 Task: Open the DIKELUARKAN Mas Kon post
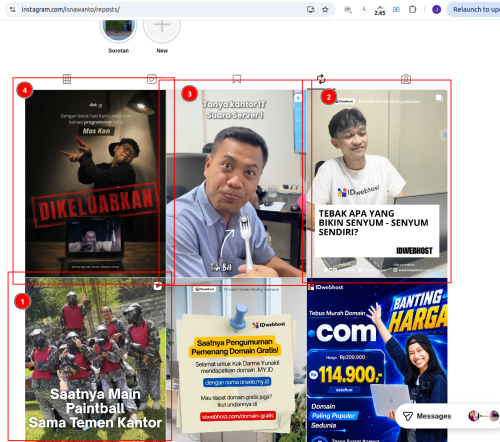[95, 183]
